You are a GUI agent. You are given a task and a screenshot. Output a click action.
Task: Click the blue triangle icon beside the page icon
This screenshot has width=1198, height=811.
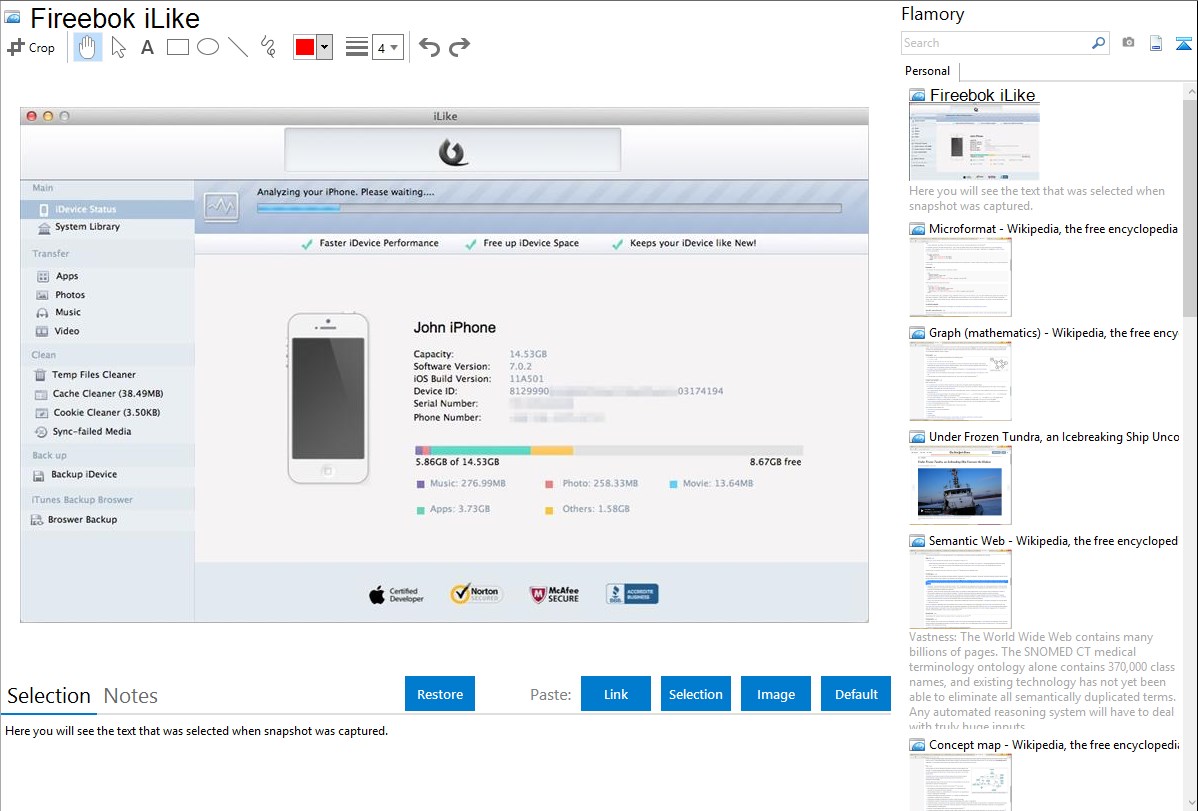[x=1183, y=43]
